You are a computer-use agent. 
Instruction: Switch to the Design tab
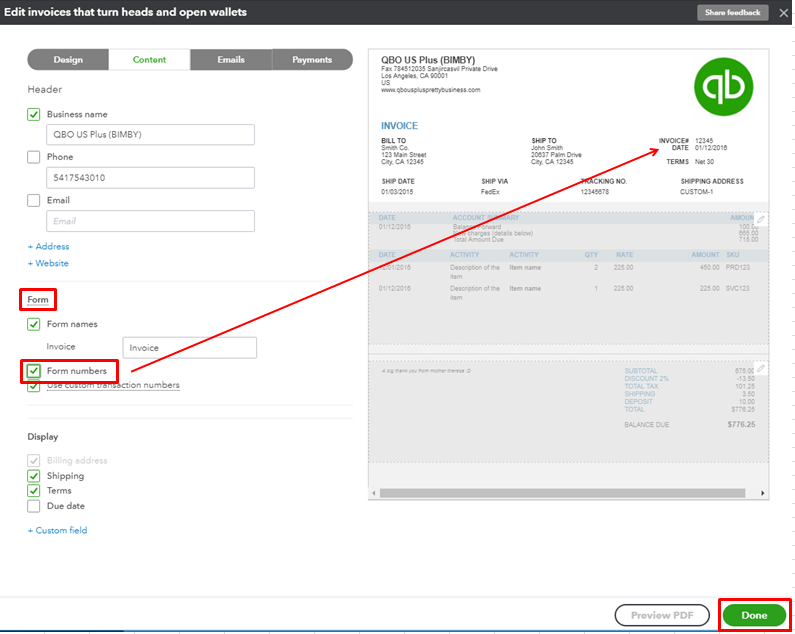(68, 59)
